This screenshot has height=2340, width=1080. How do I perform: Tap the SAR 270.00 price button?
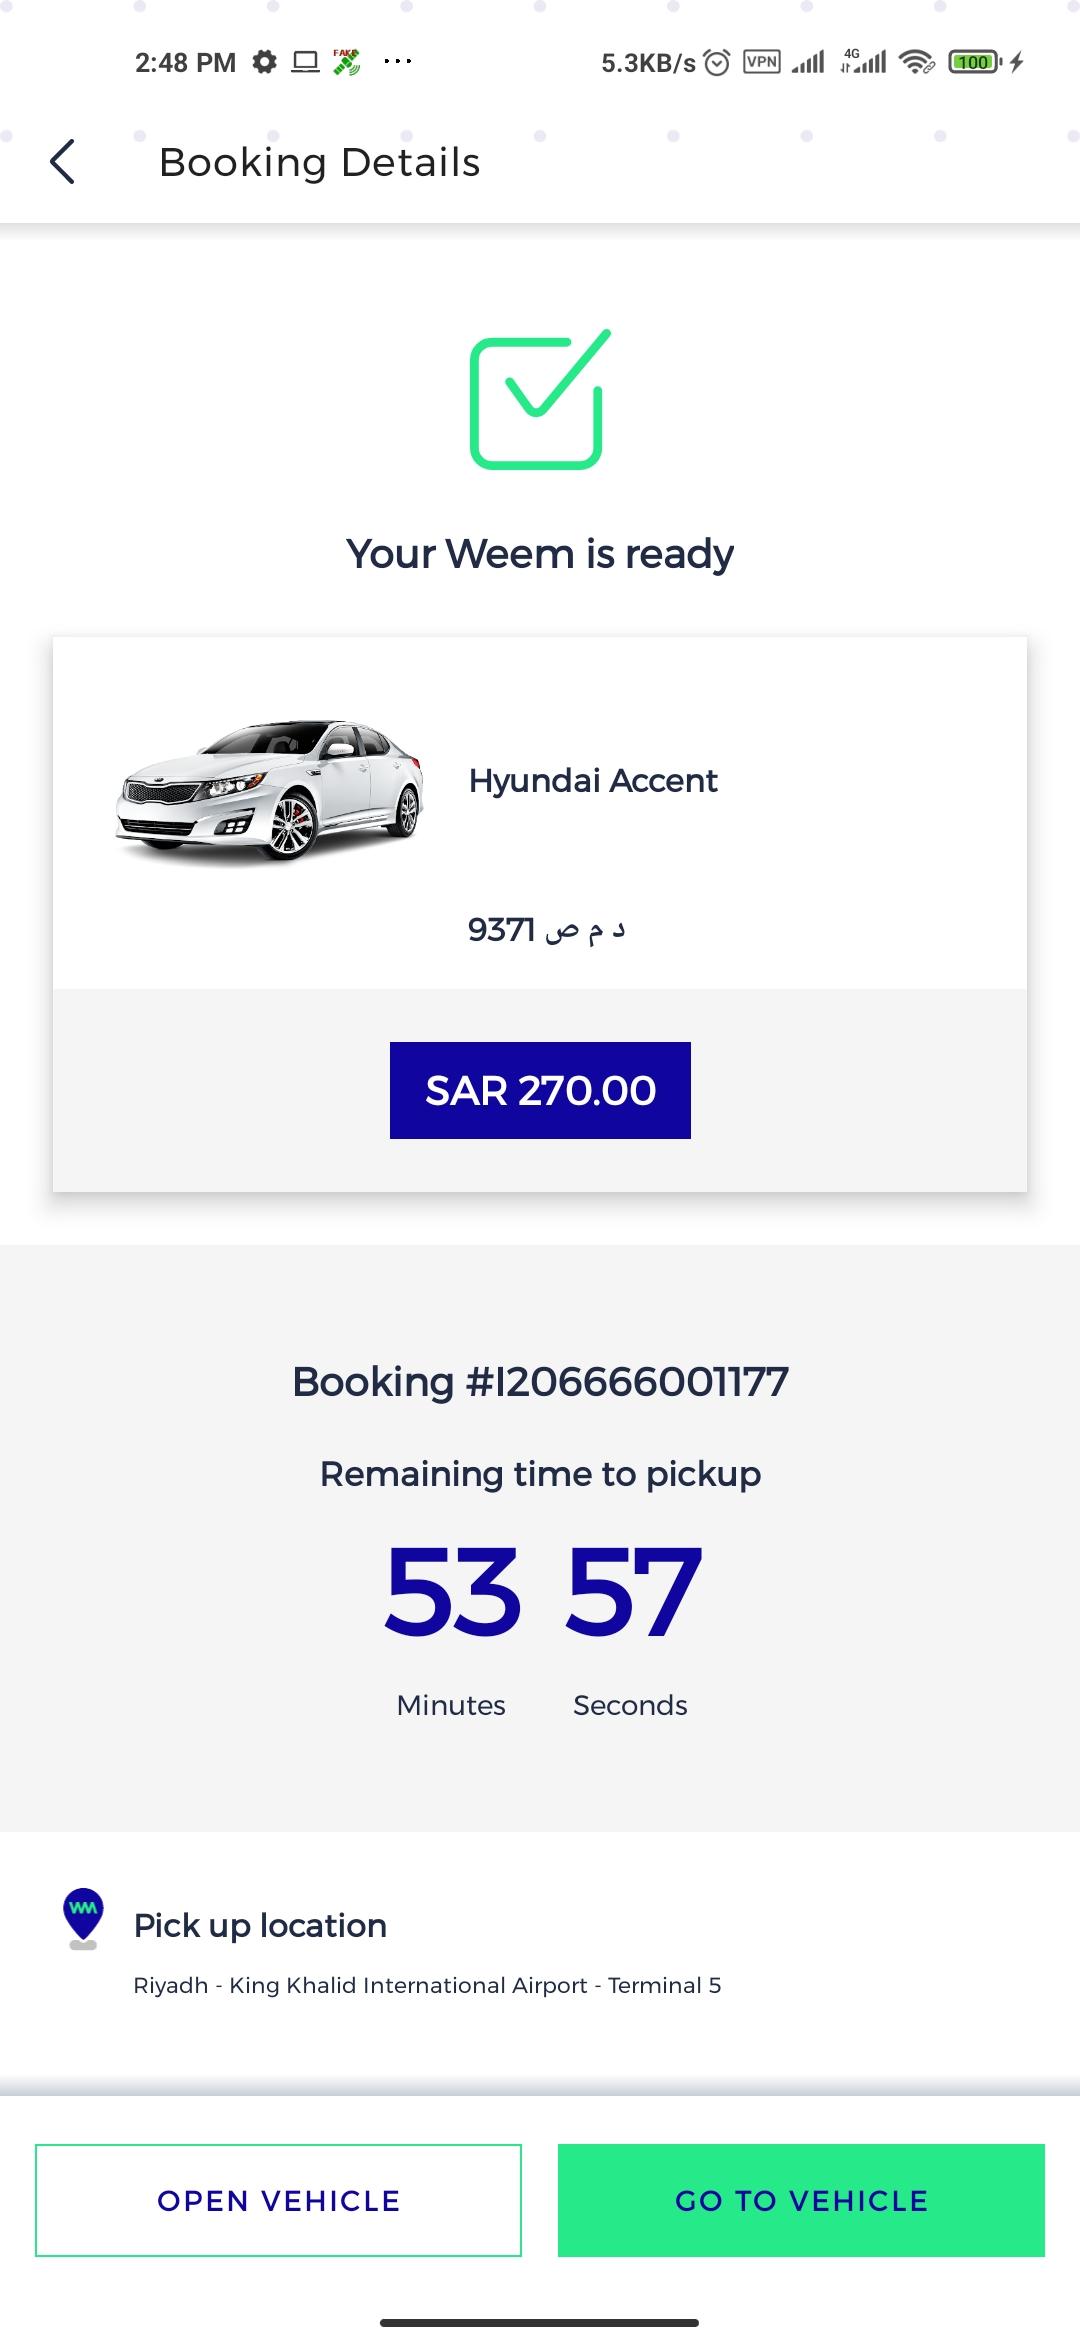point(540,1090)
